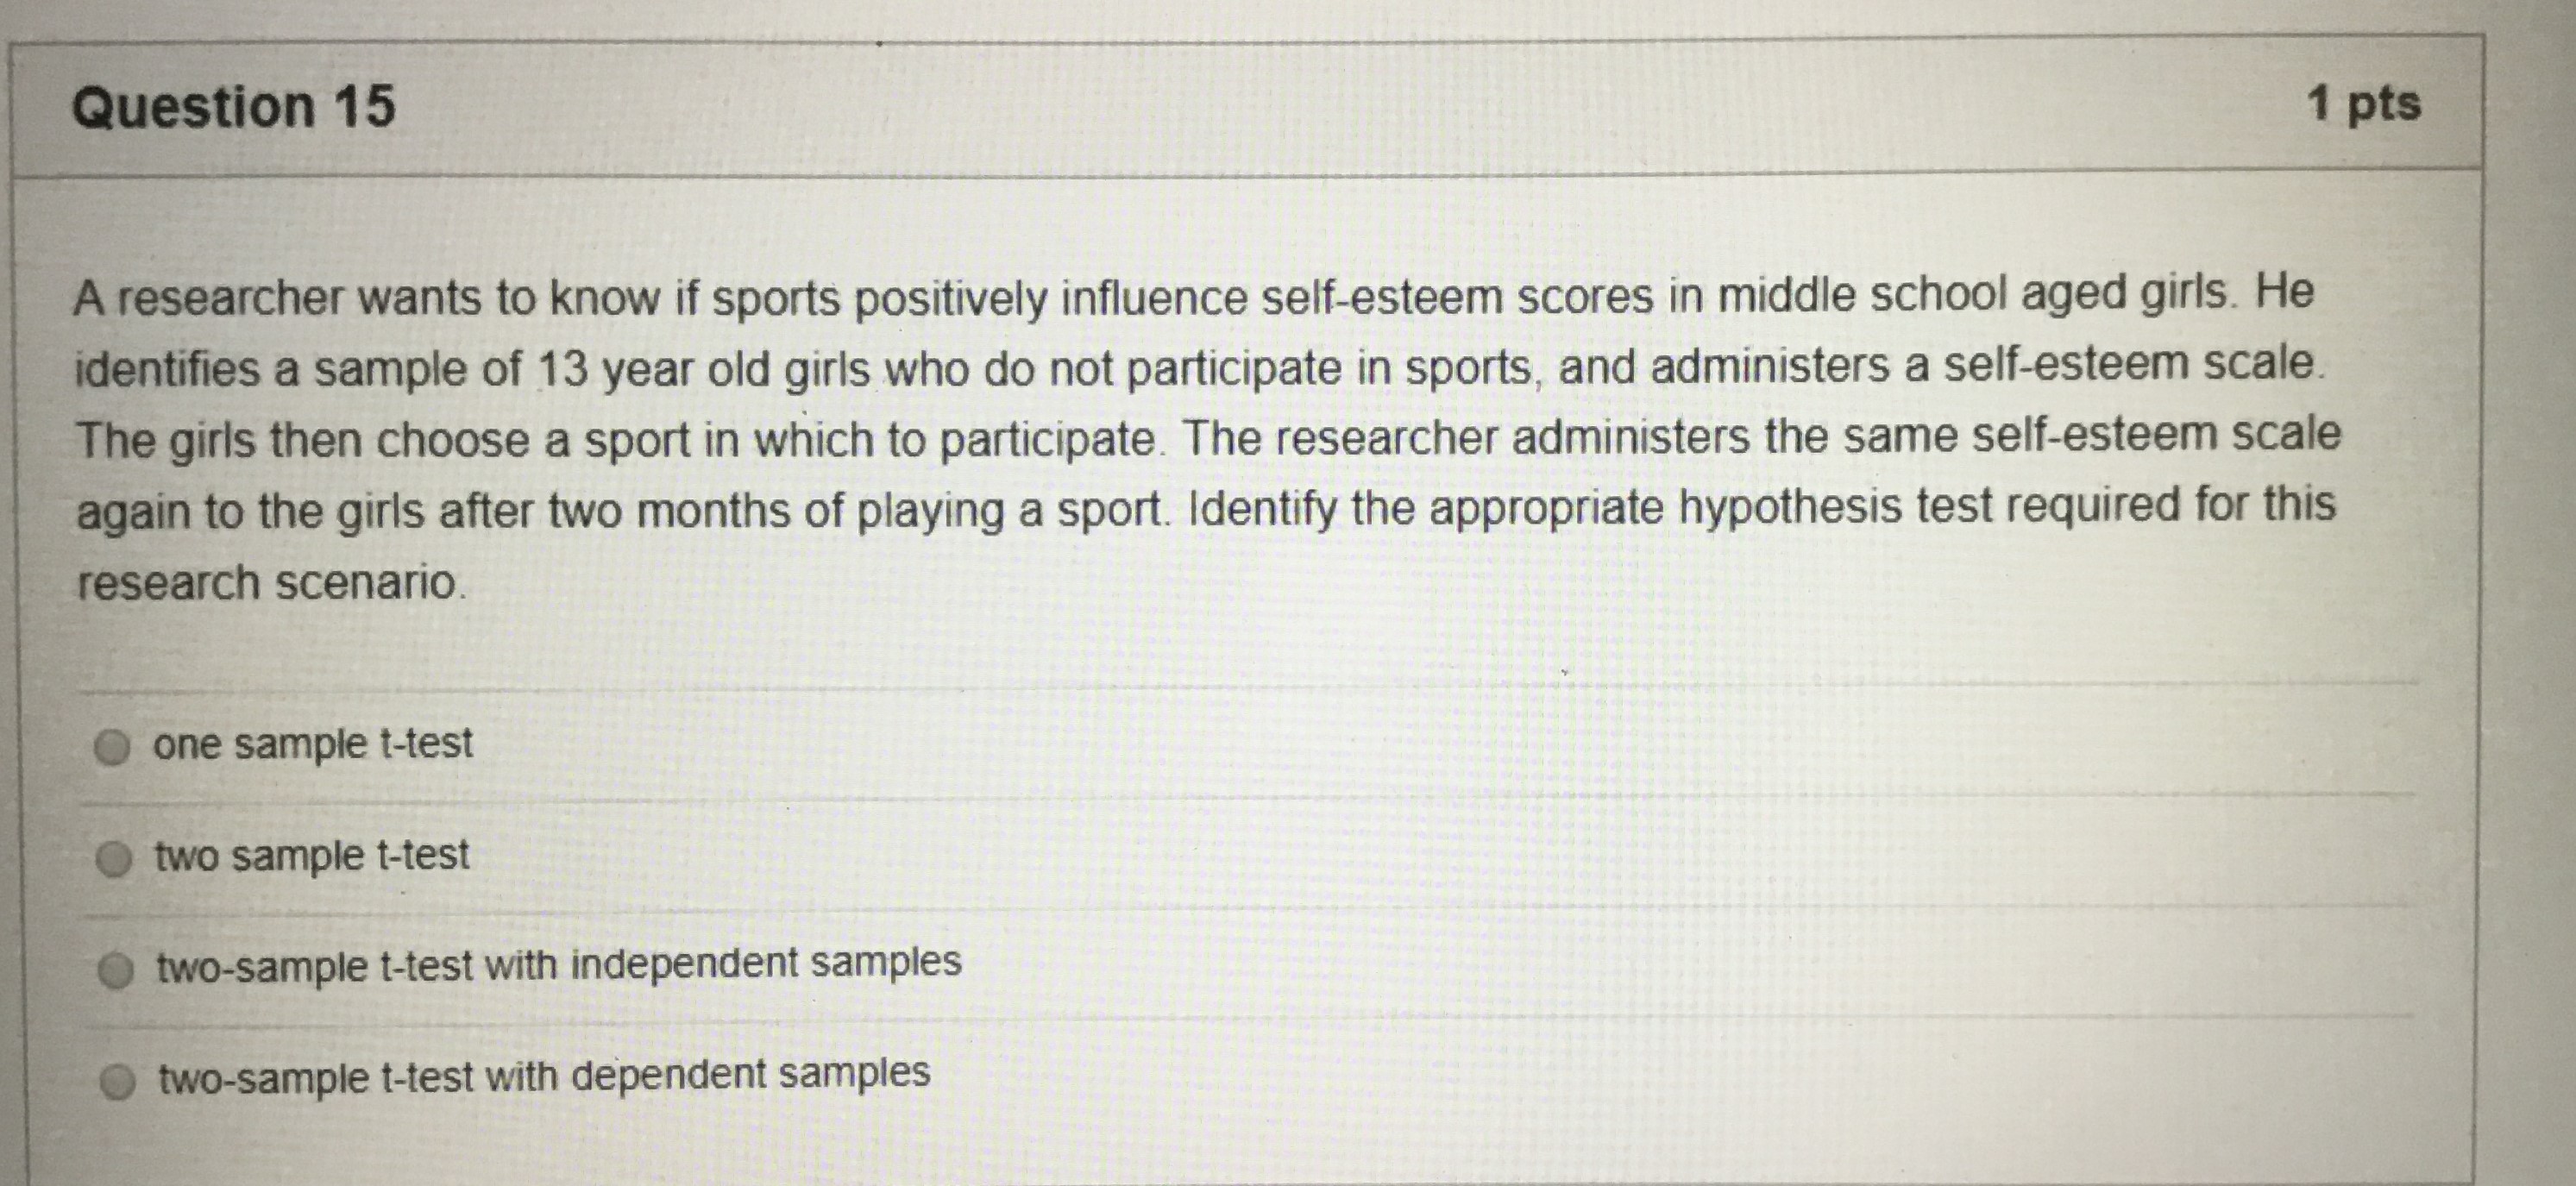
Task: Click the gray Question 15 header bar
Action: click(x=1246, y=106)
